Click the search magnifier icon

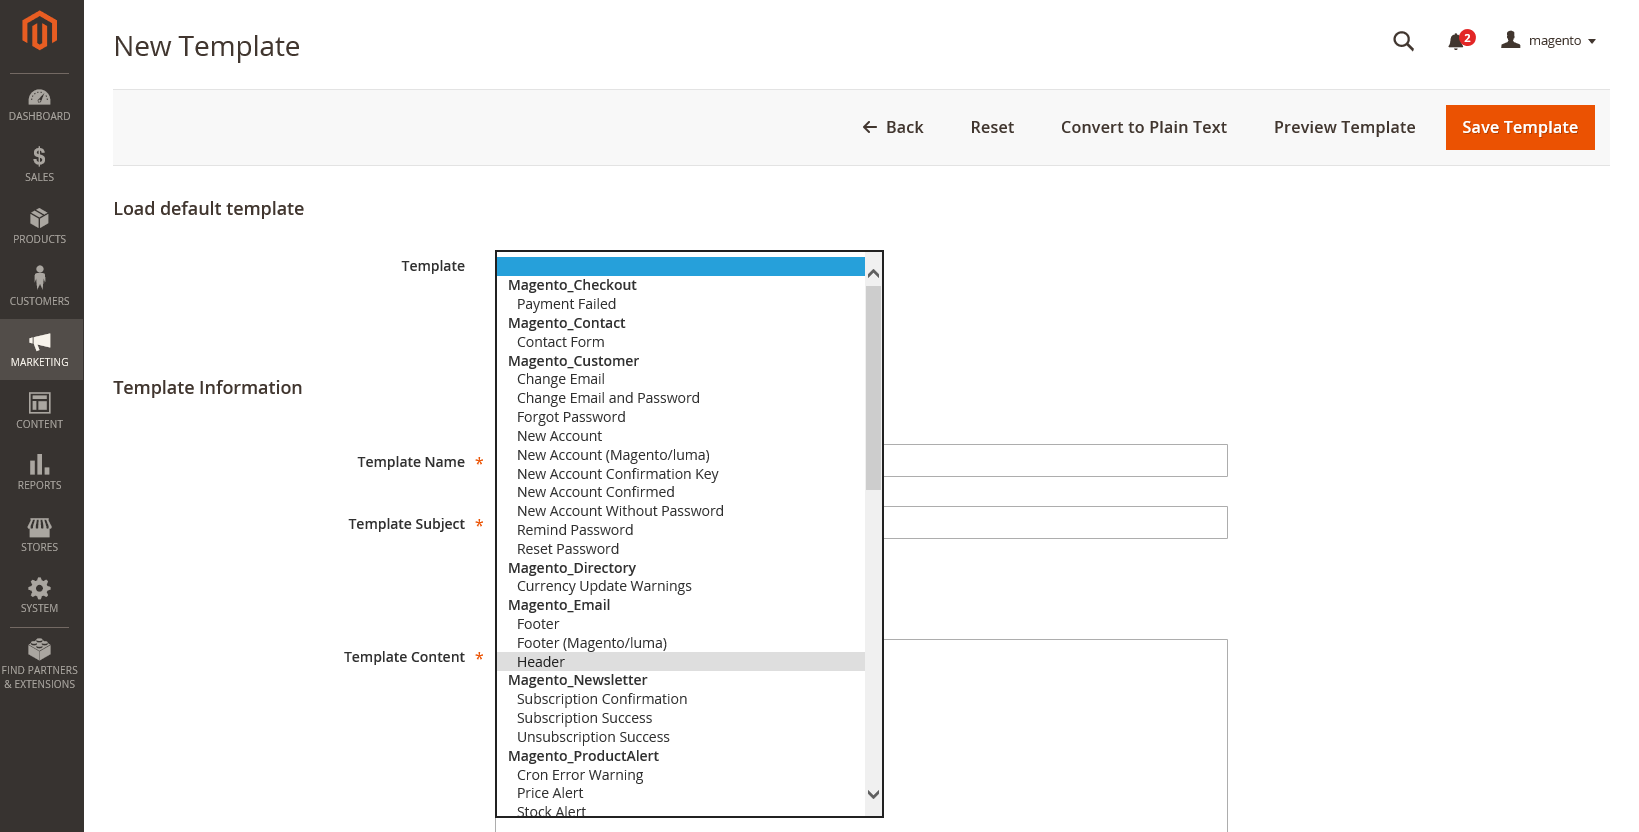1404,41
